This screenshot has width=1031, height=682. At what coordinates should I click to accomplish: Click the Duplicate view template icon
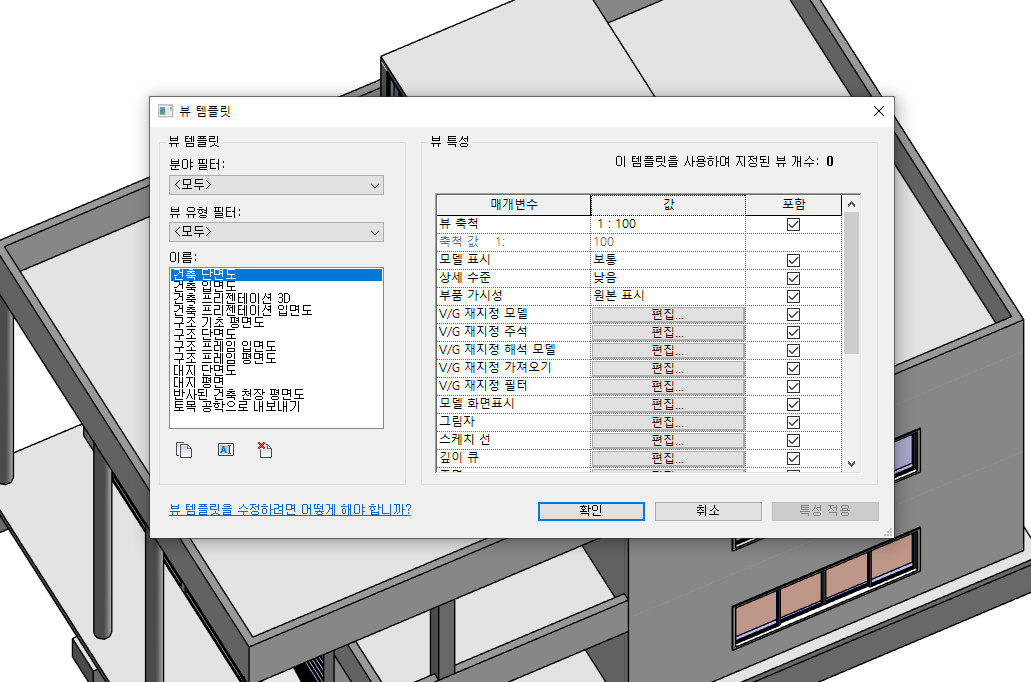coord(184,450)
